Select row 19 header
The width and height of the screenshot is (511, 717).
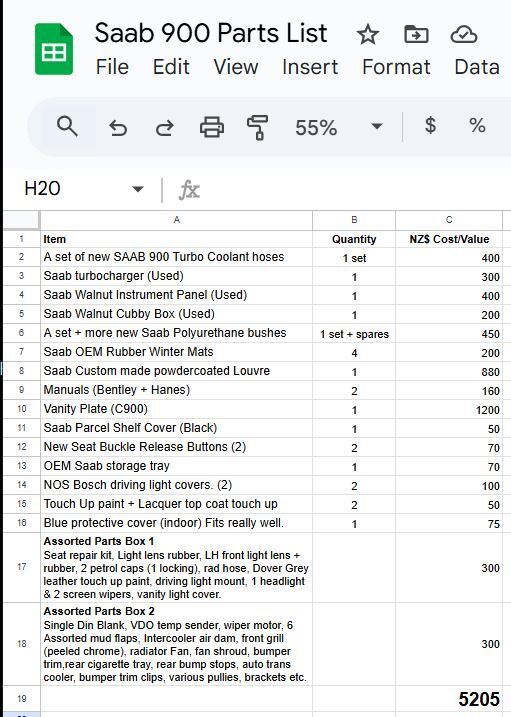pos(21,699)
